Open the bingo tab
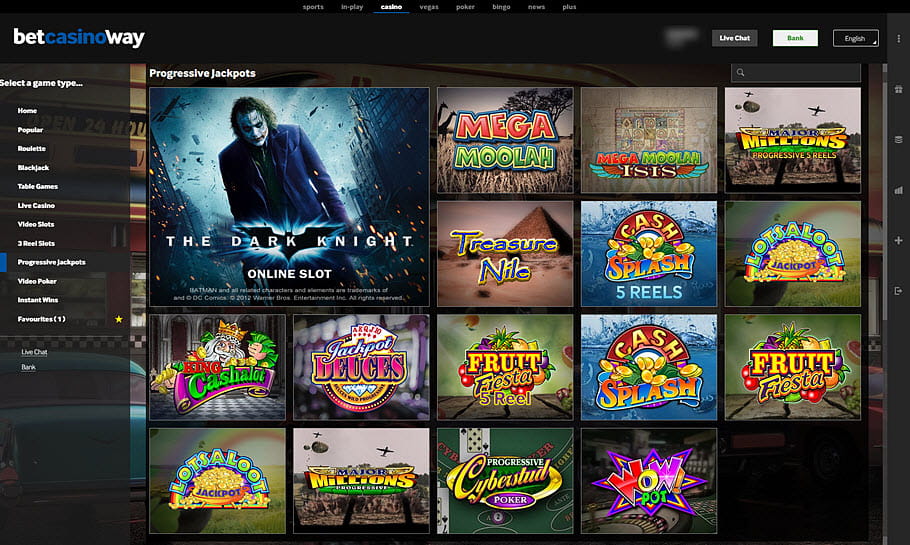Screen dimensions: 910x545 pyautogui.click(x=501, y=7)
